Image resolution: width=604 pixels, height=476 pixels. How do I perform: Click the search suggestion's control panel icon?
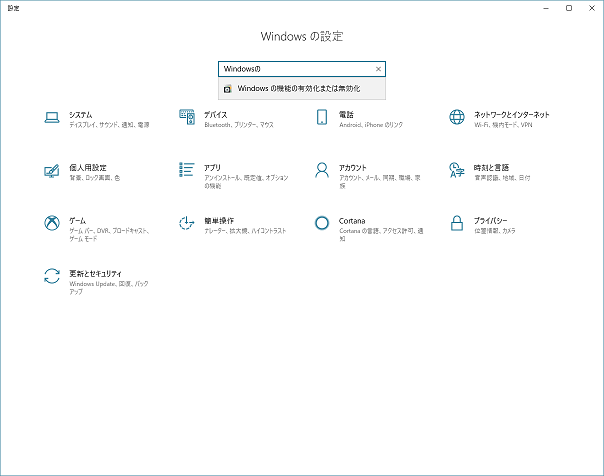click(x=228, y=89)
